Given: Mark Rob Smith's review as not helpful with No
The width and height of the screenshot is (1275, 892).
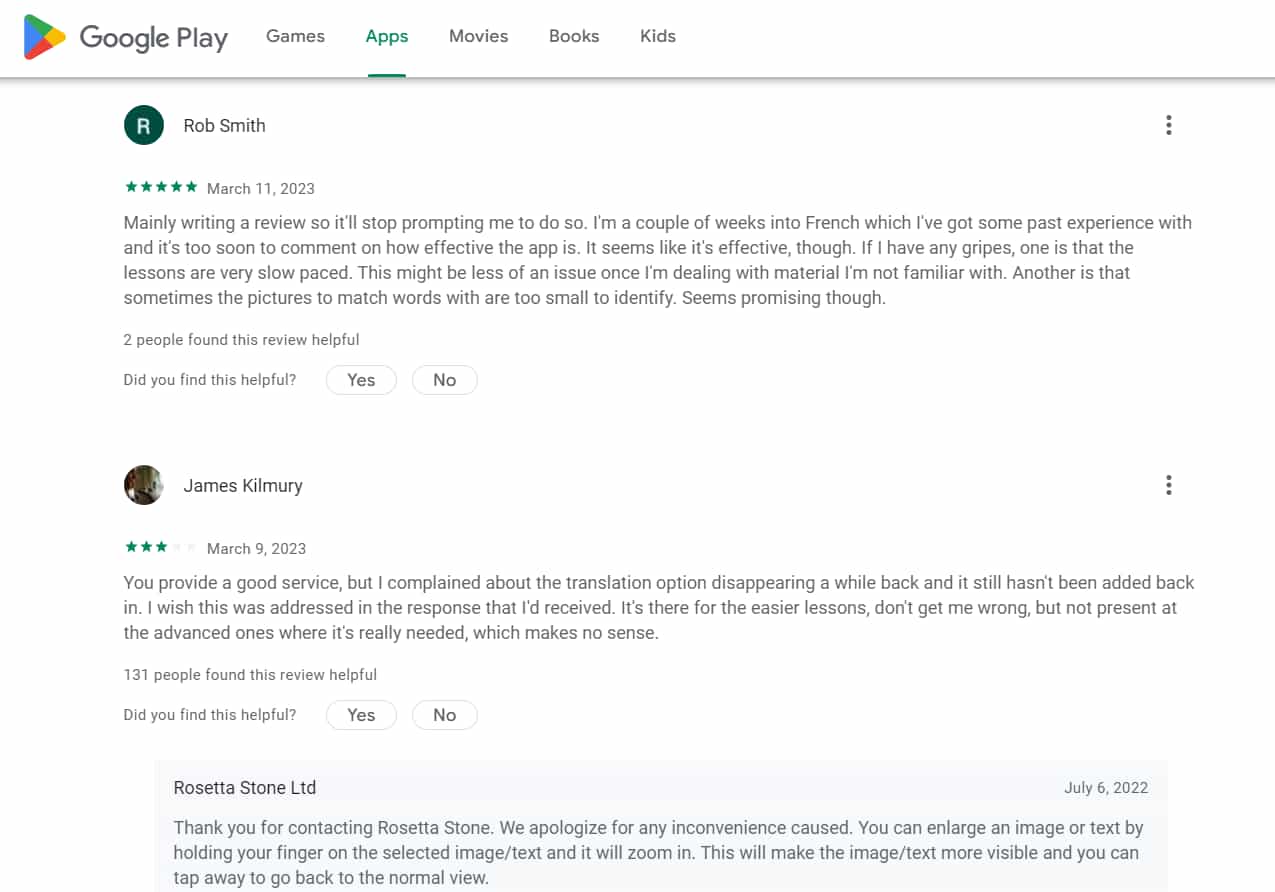Looking at the screenshot, I should pyautogui.click(x=444, y=380).
